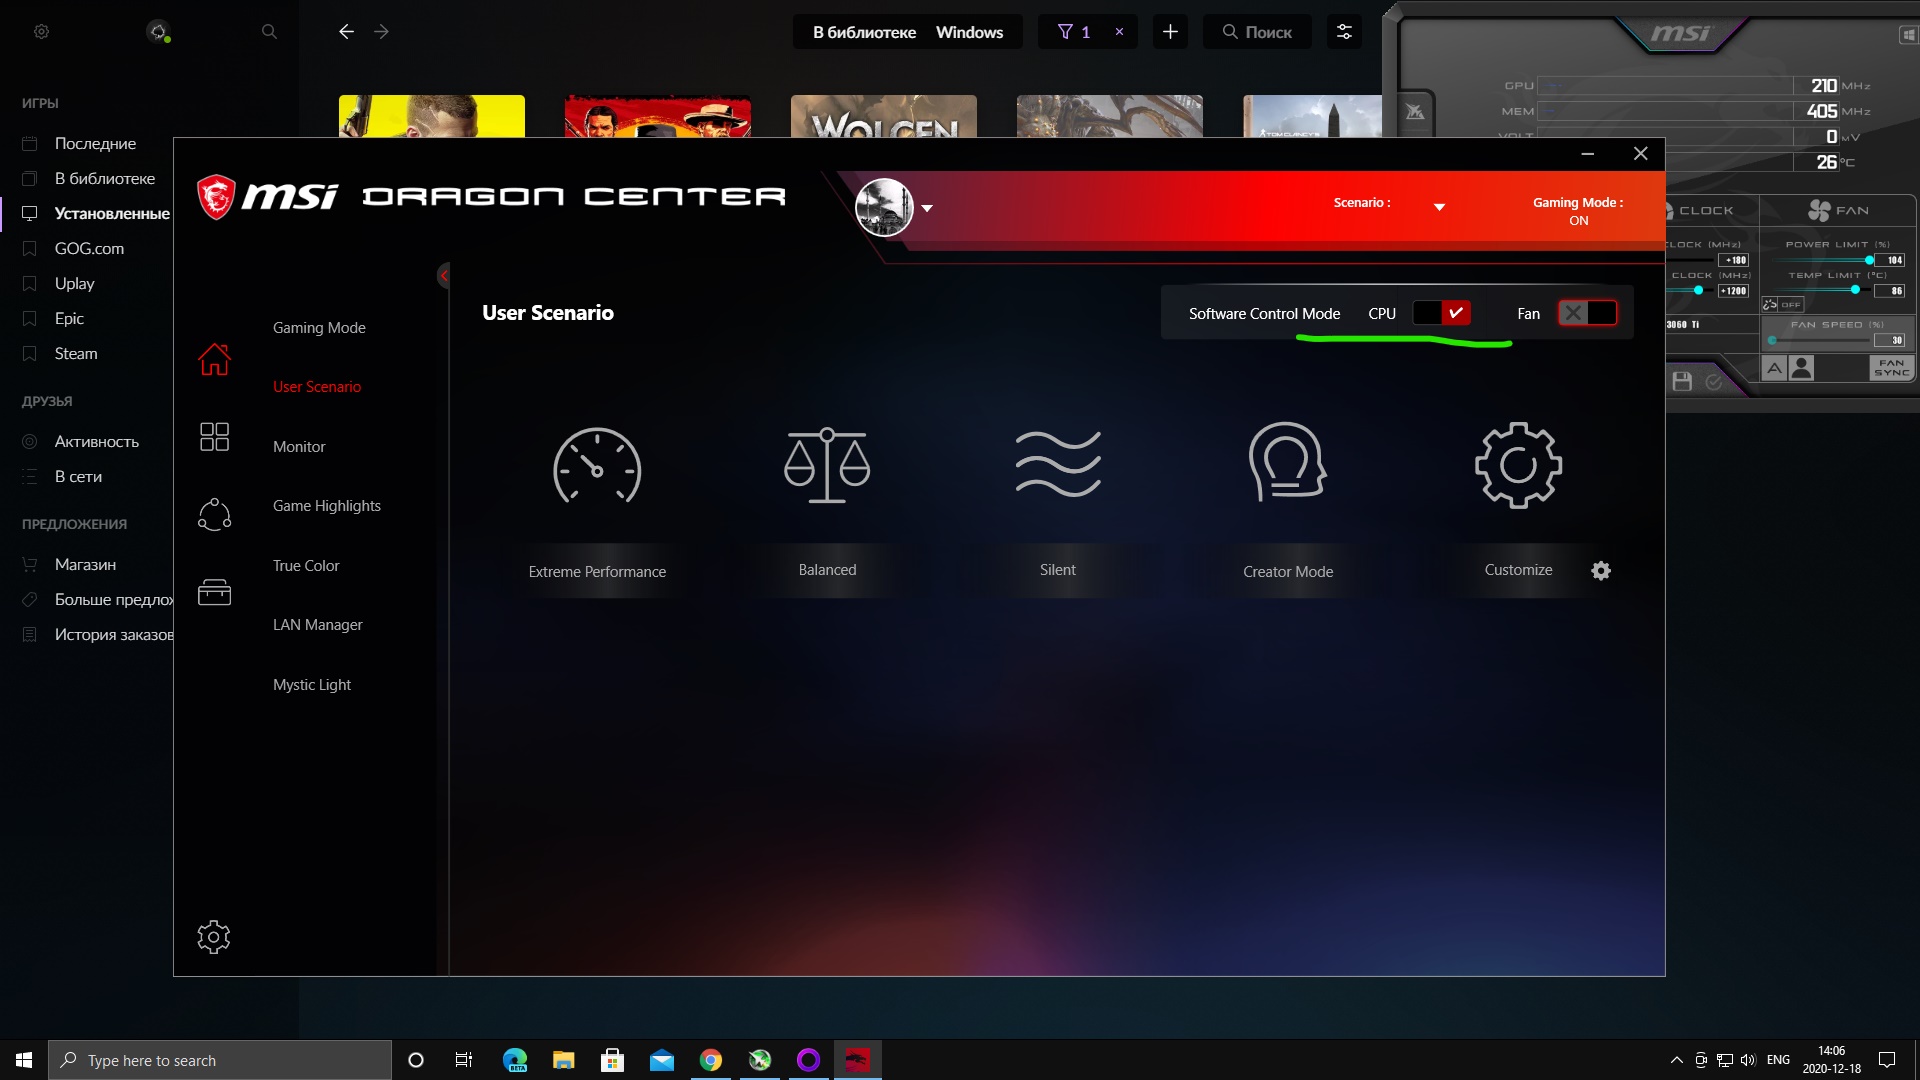The image size is (1920, 1080).
Task: Enable the Fan software control switch
Action: (1587, 313)
